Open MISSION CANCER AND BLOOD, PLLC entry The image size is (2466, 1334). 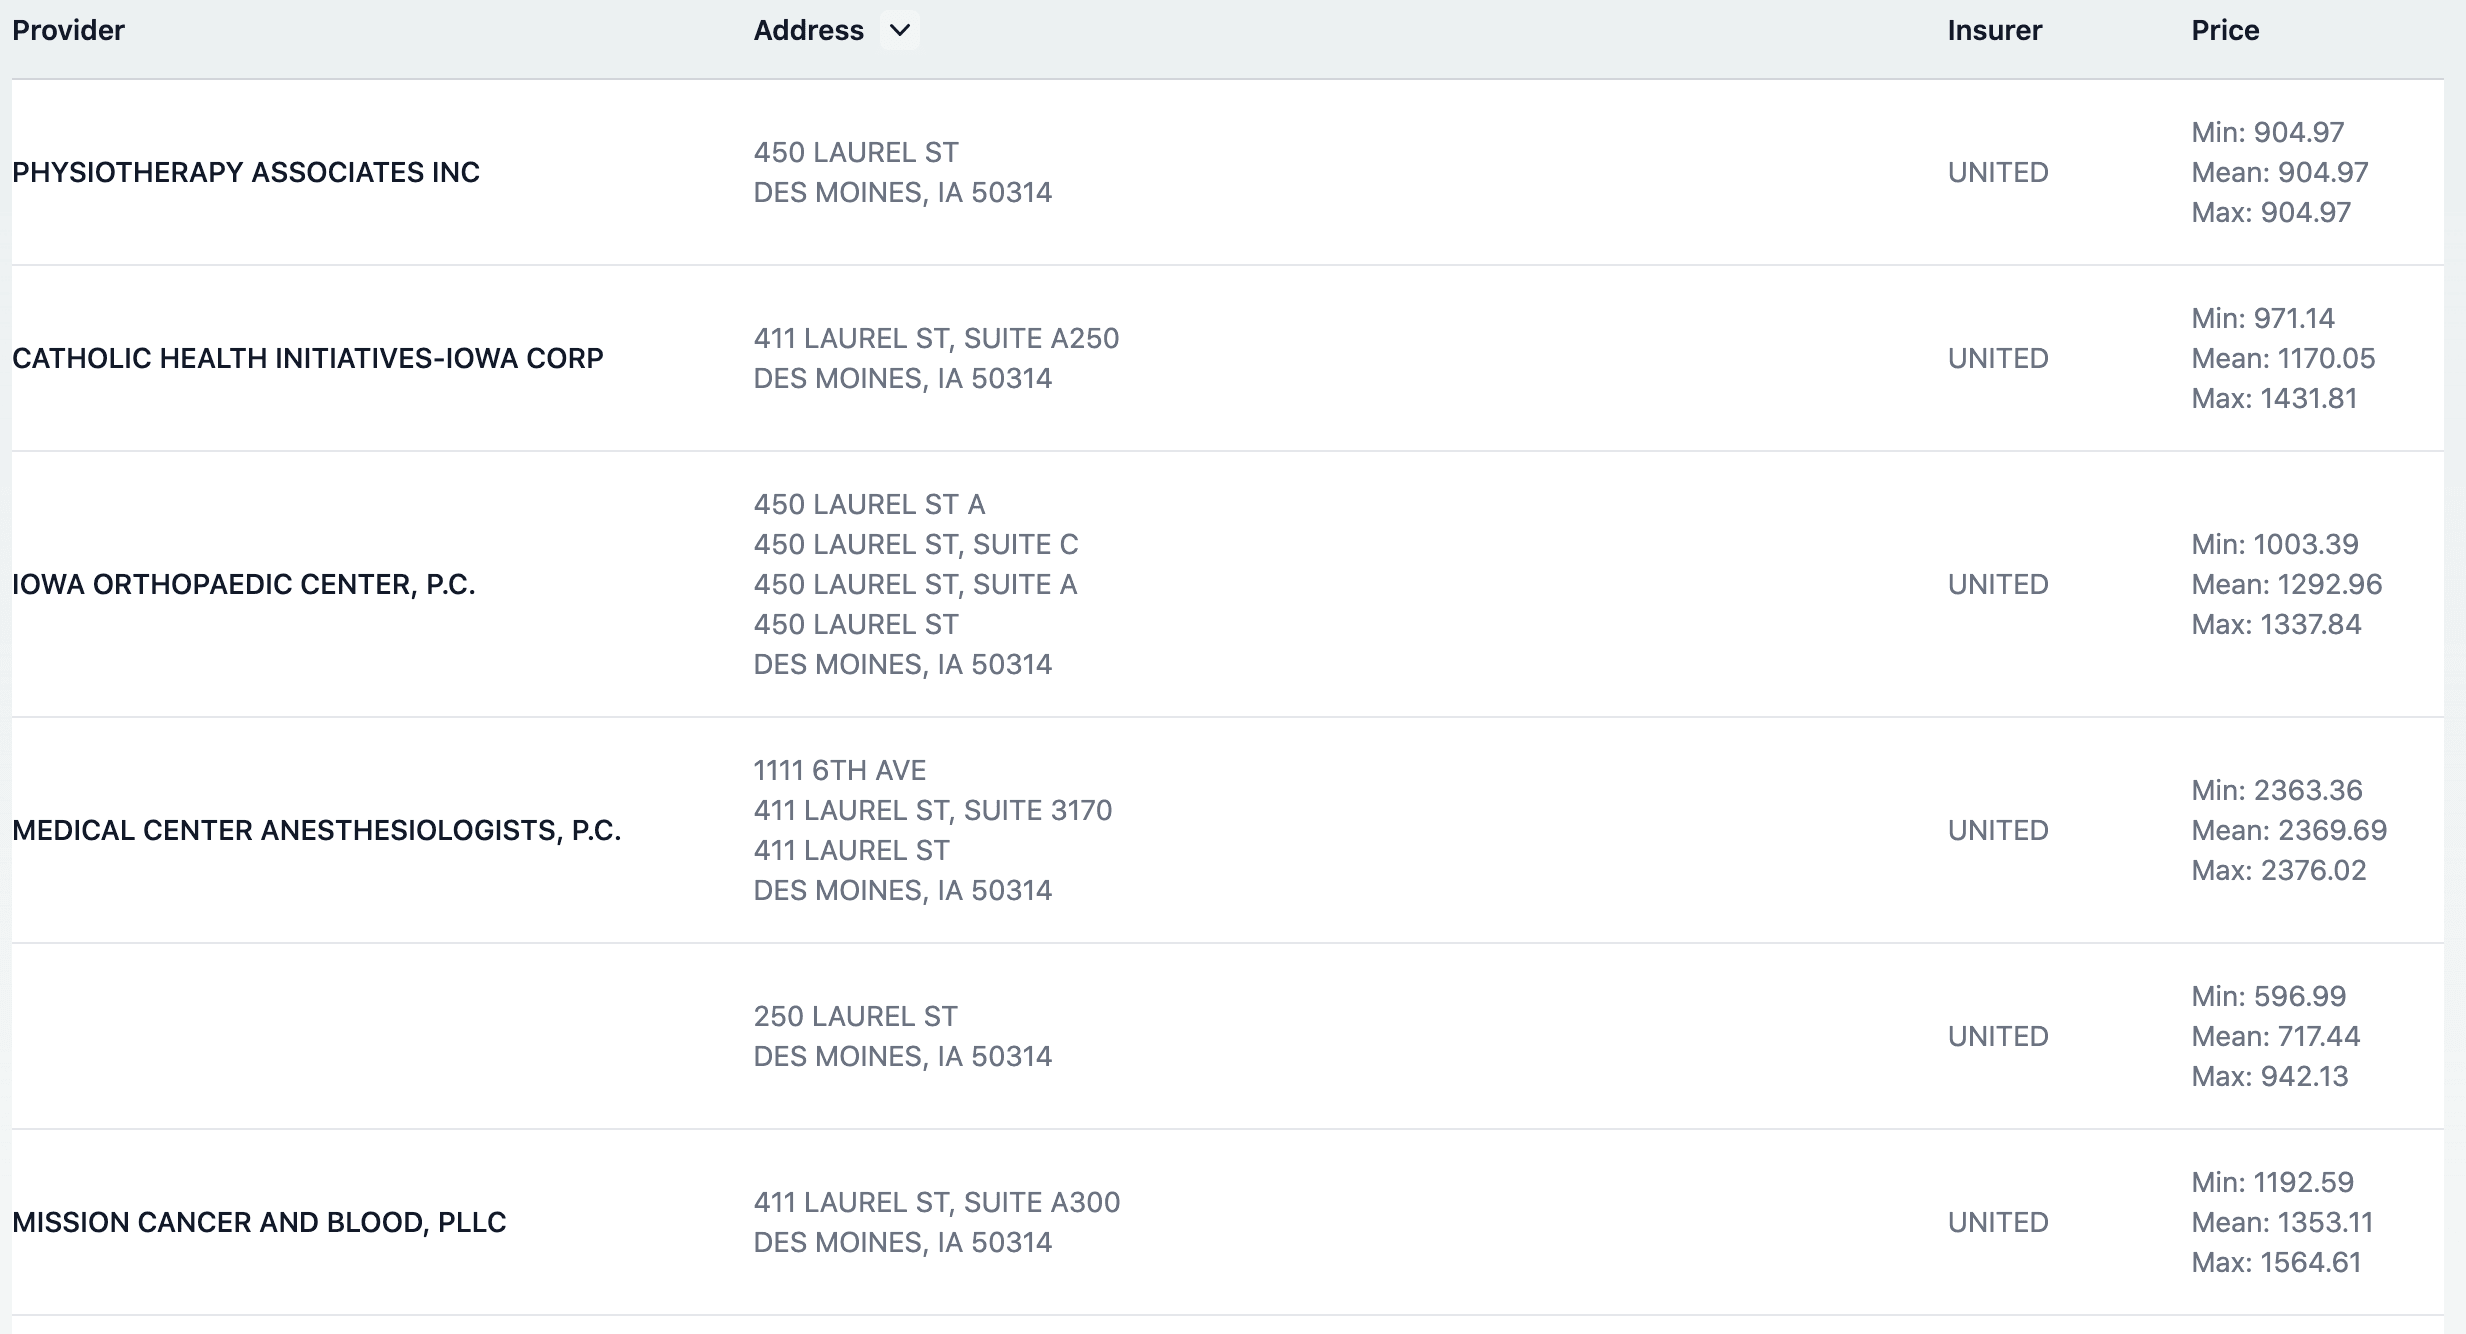(x=259, y=1221)
